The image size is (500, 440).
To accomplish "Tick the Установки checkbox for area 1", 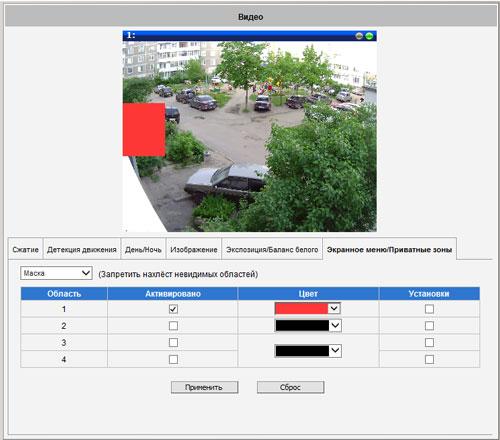I will point(429,309).
